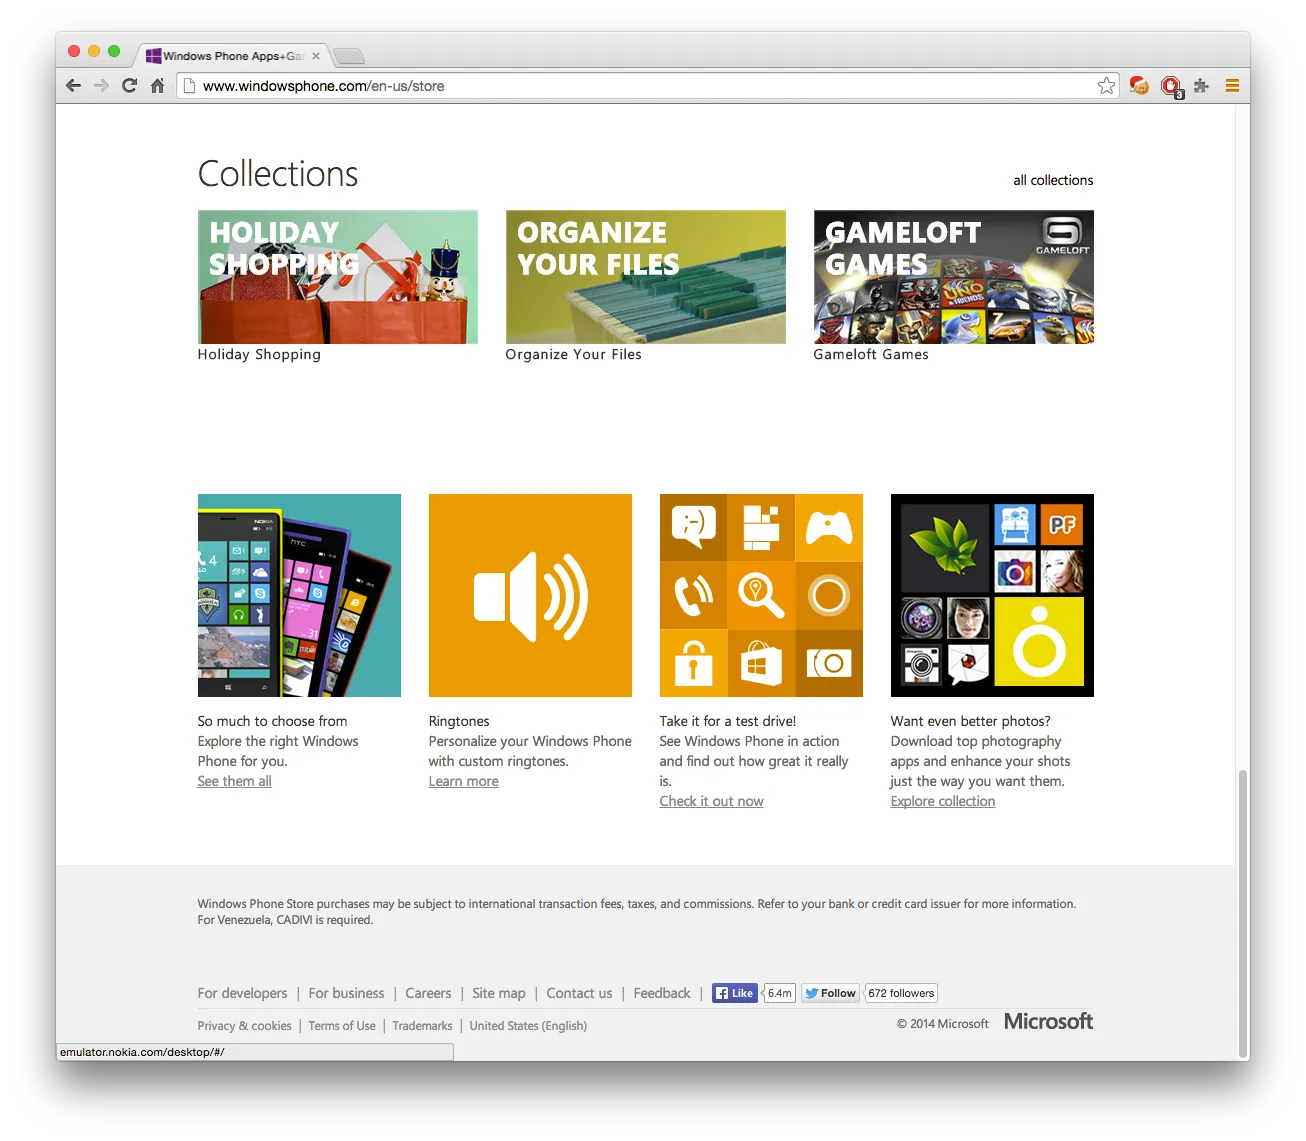Click the camera tile icon
The height and width of the screenshot is (1141, 1306).
tap(829, 663)
